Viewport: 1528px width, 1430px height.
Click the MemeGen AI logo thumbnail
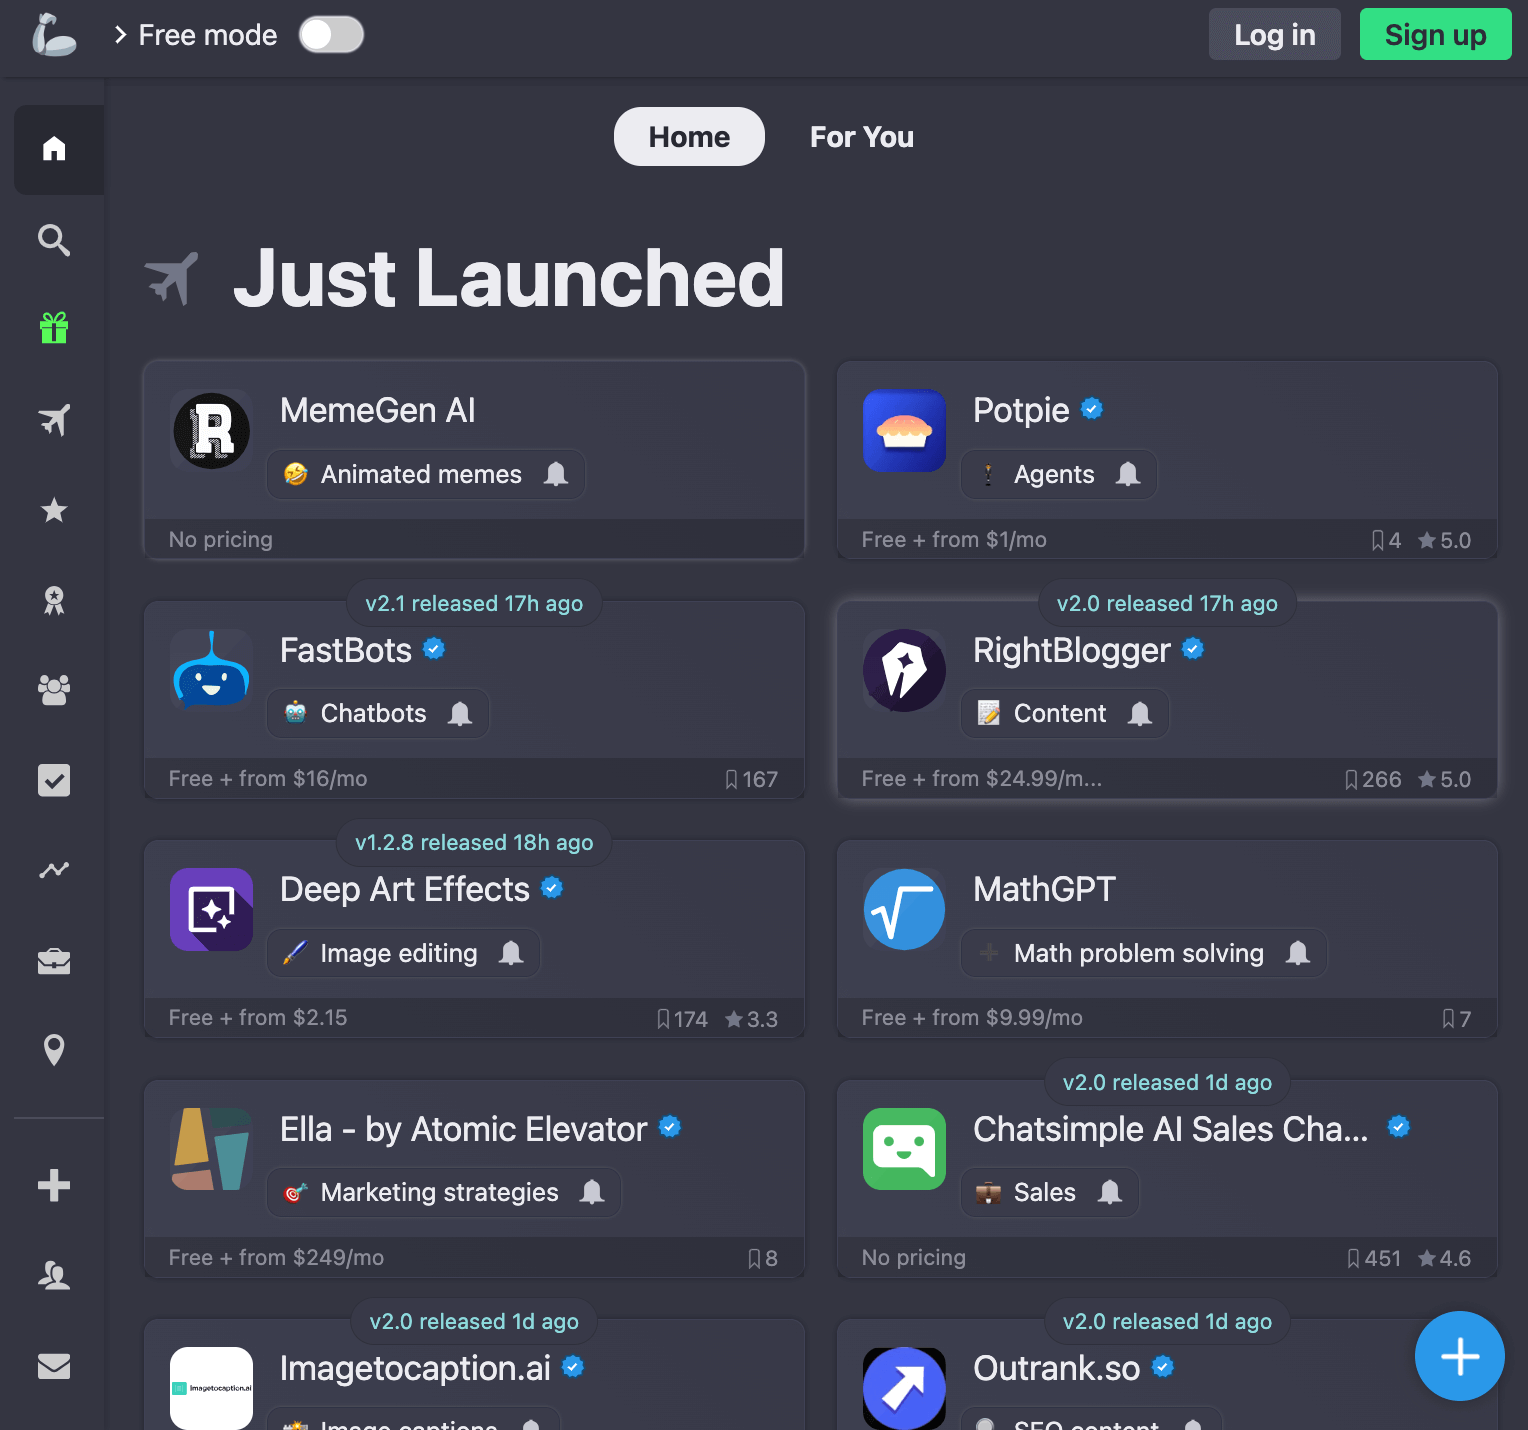(211, 431)
